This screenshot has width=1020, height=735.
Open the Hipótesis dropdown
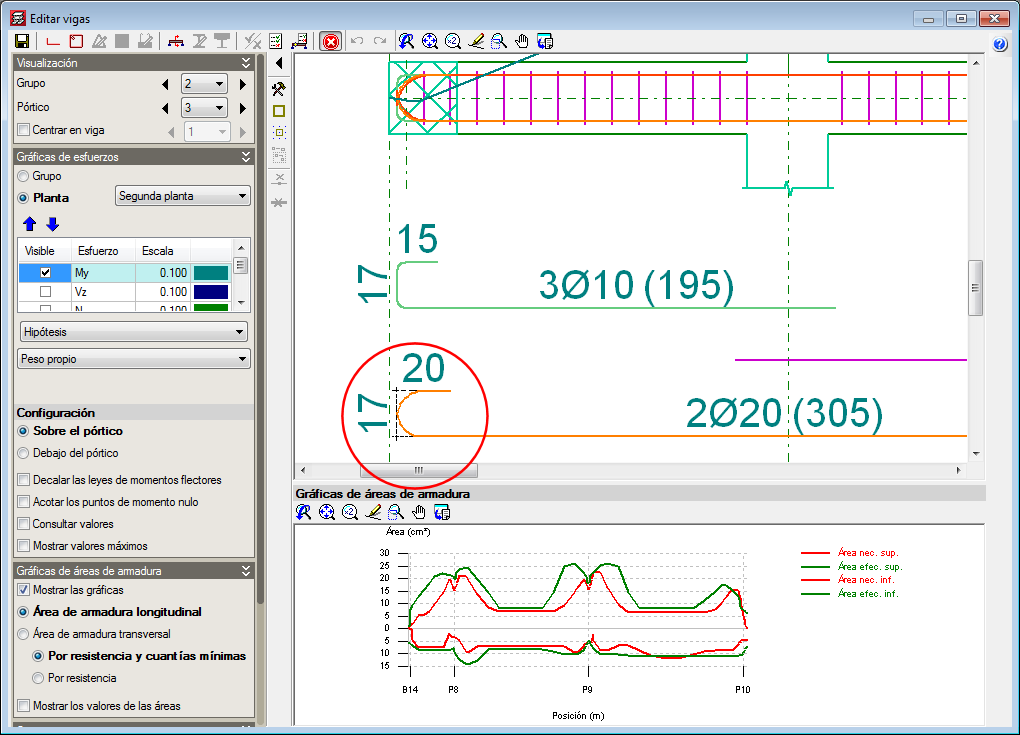coord(133,331)
